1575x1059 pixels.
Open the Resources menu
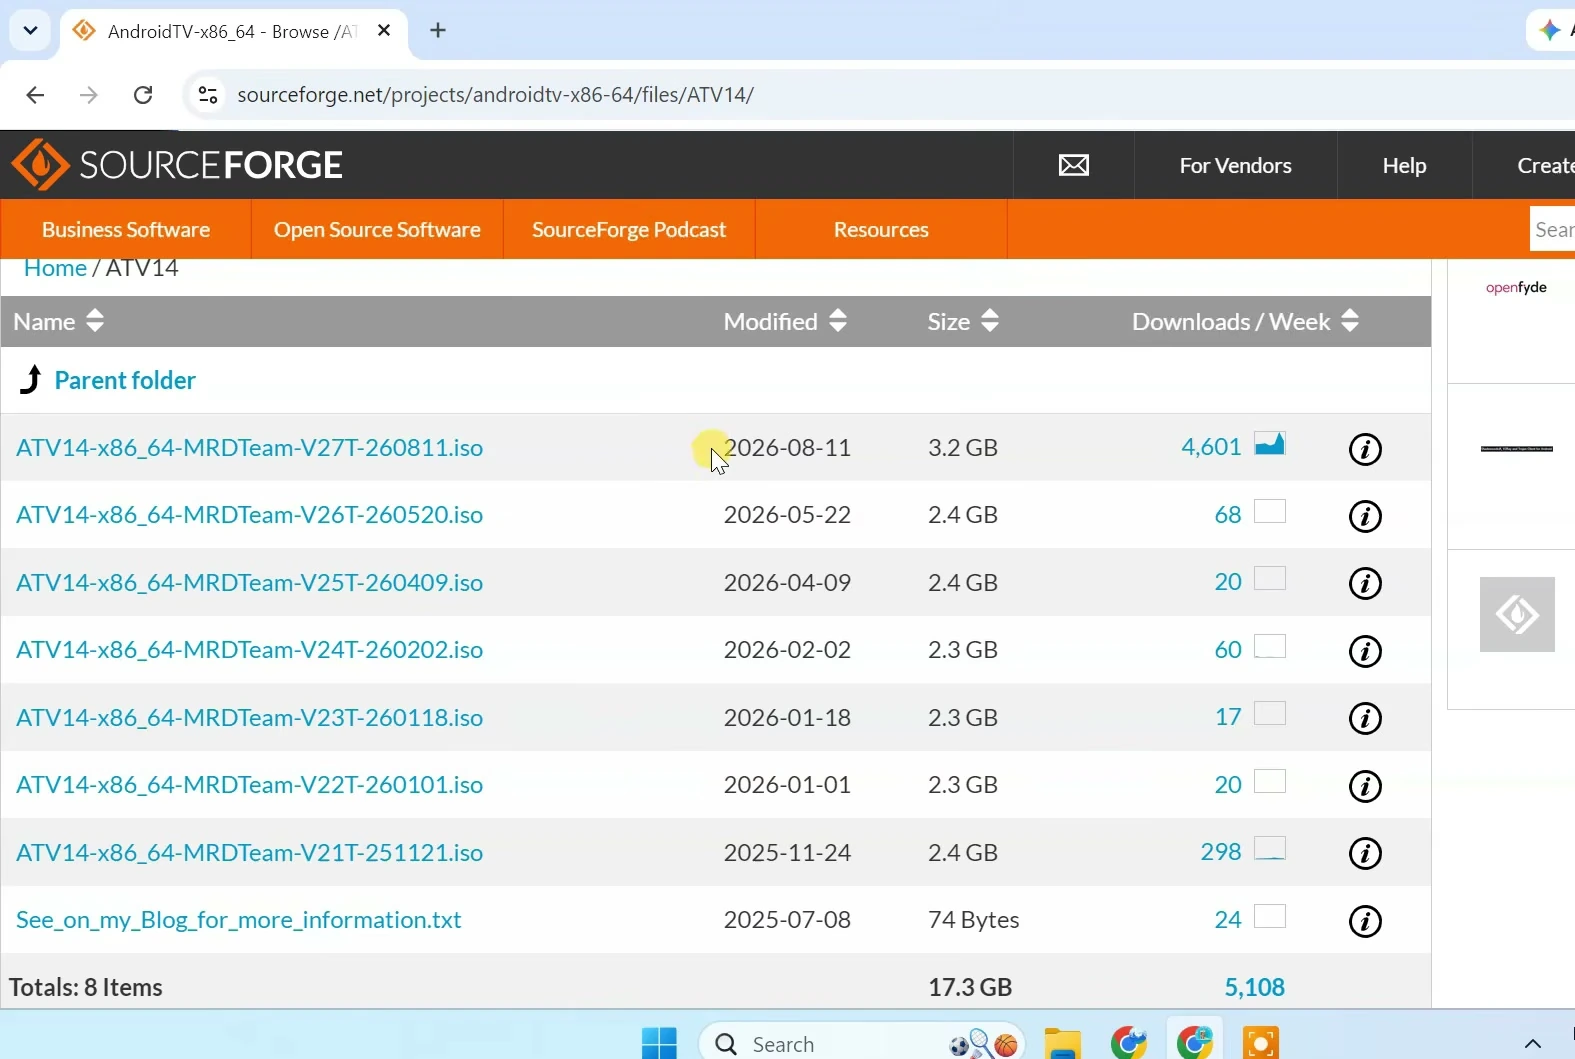(x=881, y=229)
